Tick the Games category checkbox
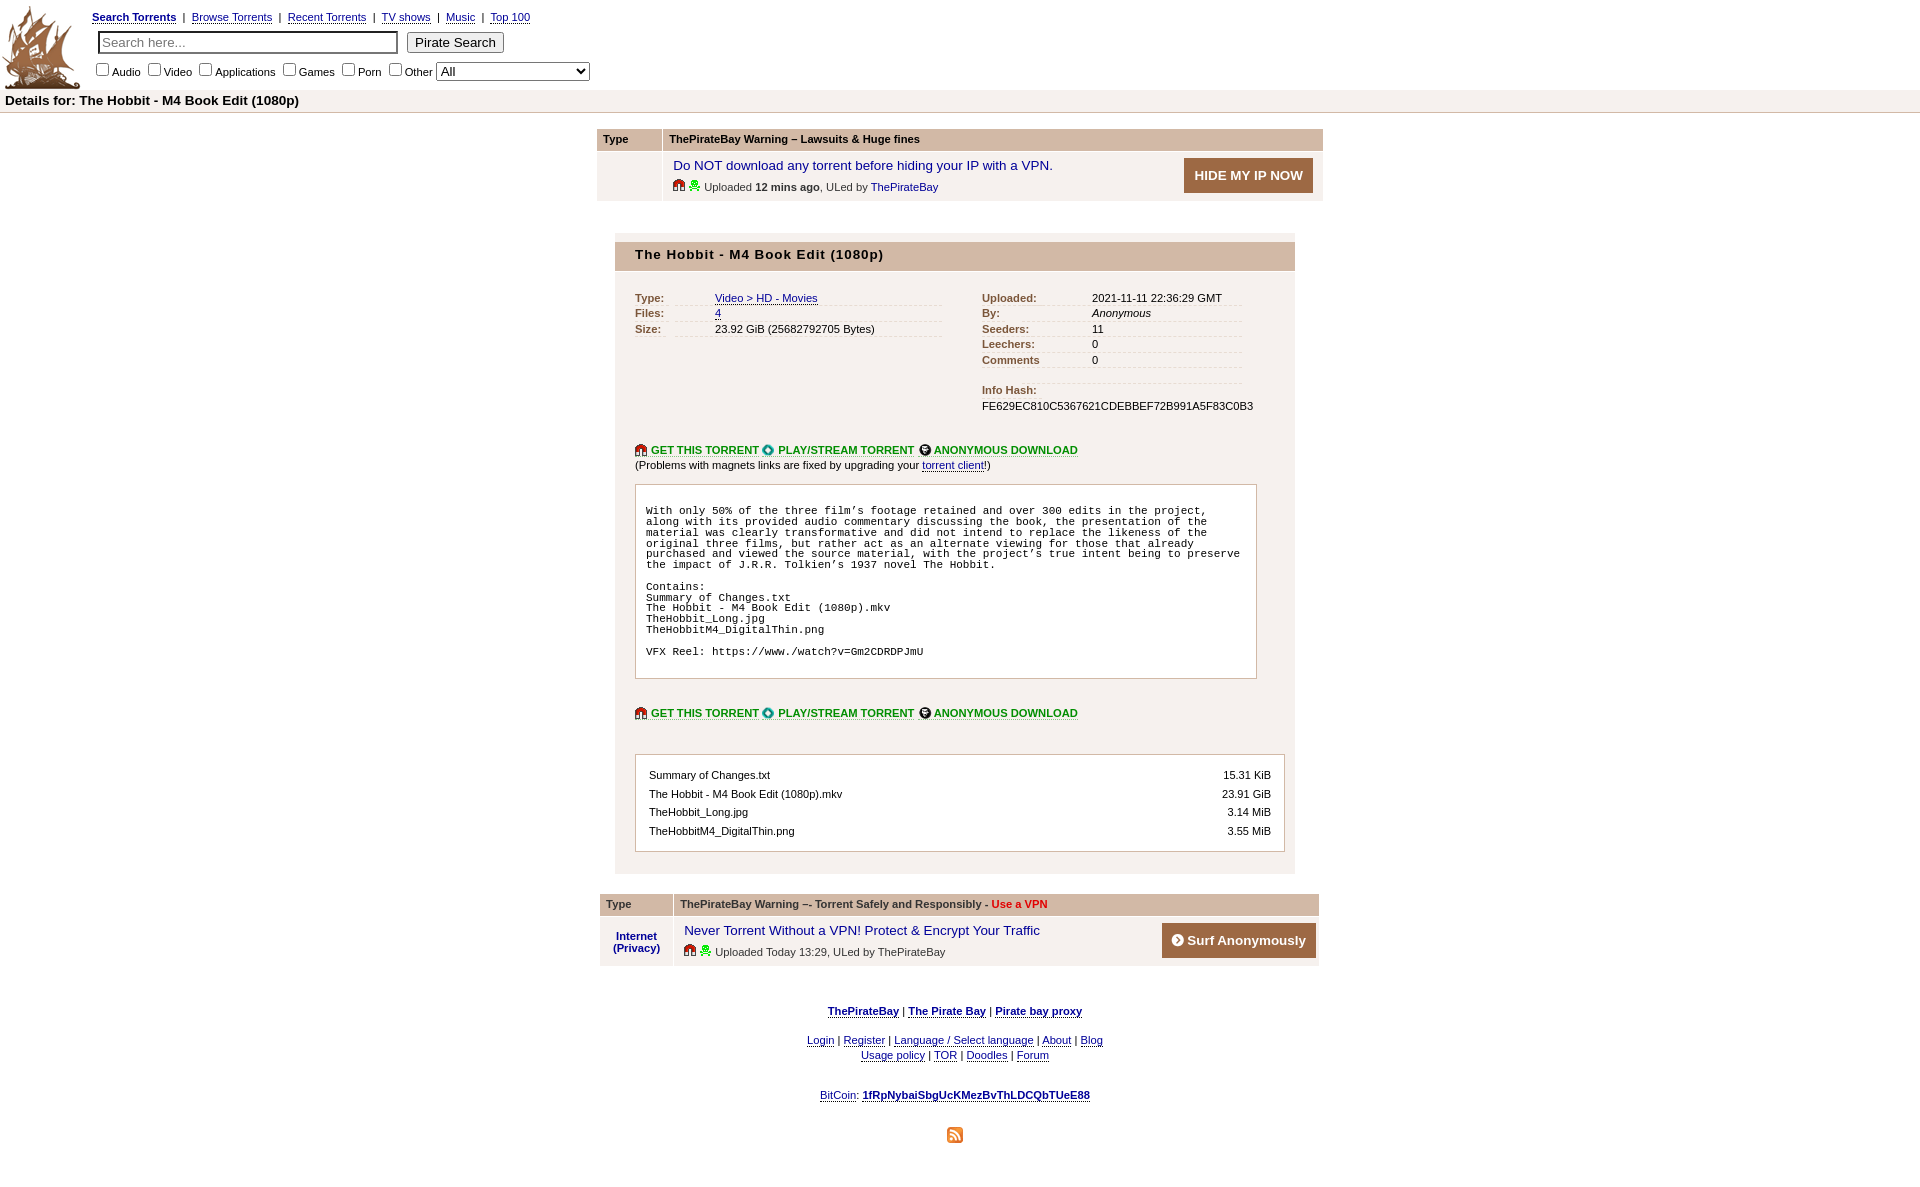The width and height of the screenshot is (1920, 1187). (x=289, y=70)
